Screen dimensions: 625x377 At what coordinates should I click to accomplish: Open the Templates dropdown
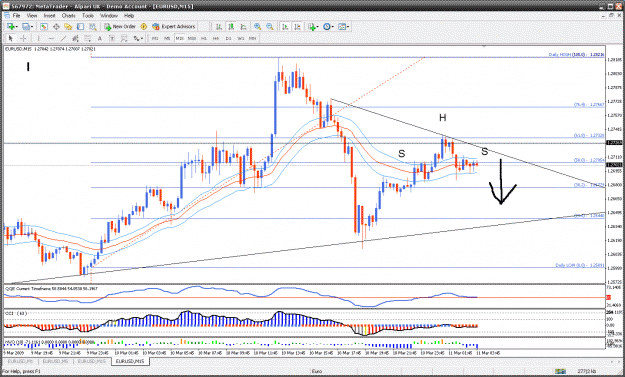pyautogui.click(x=344, y=27)
